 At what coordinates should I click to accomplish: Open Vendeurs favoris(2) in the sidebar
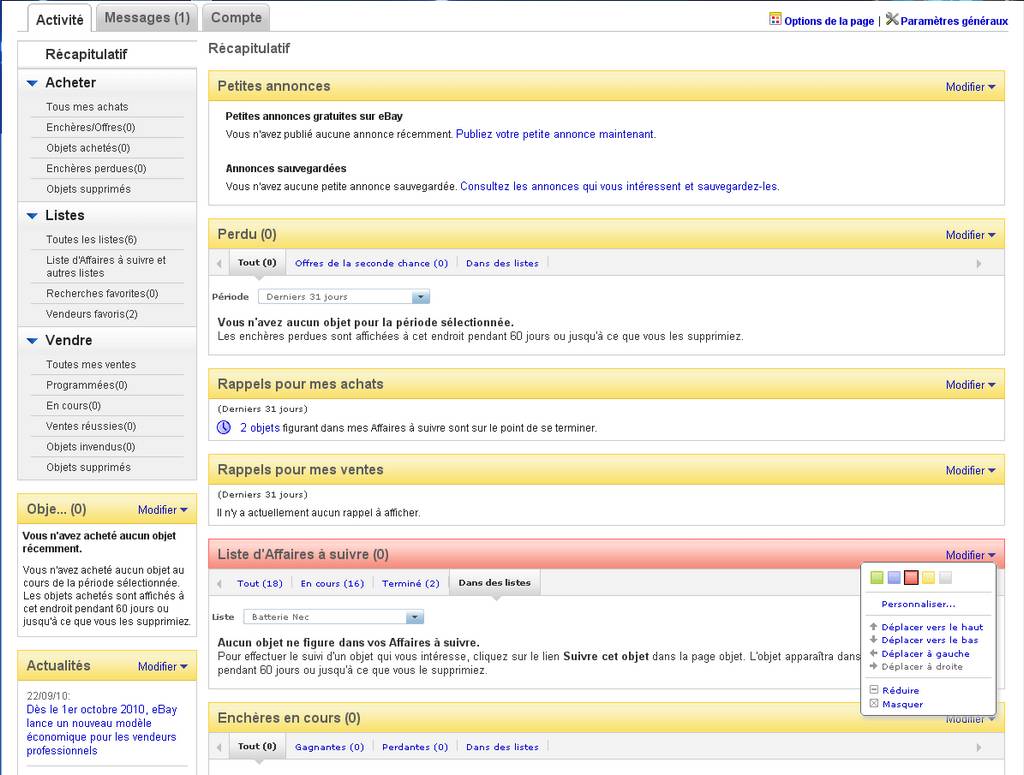(x=91, y=314)
